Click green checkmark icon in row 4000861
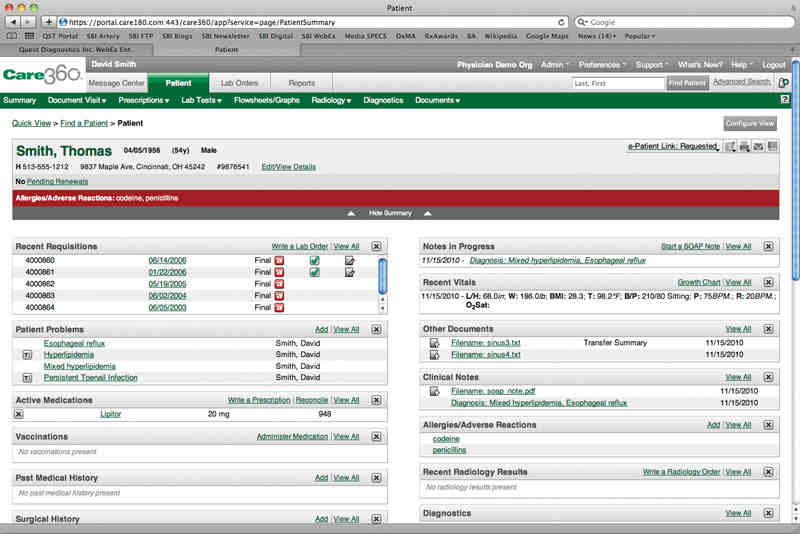 pyautogui.click(x=314, y=272)
